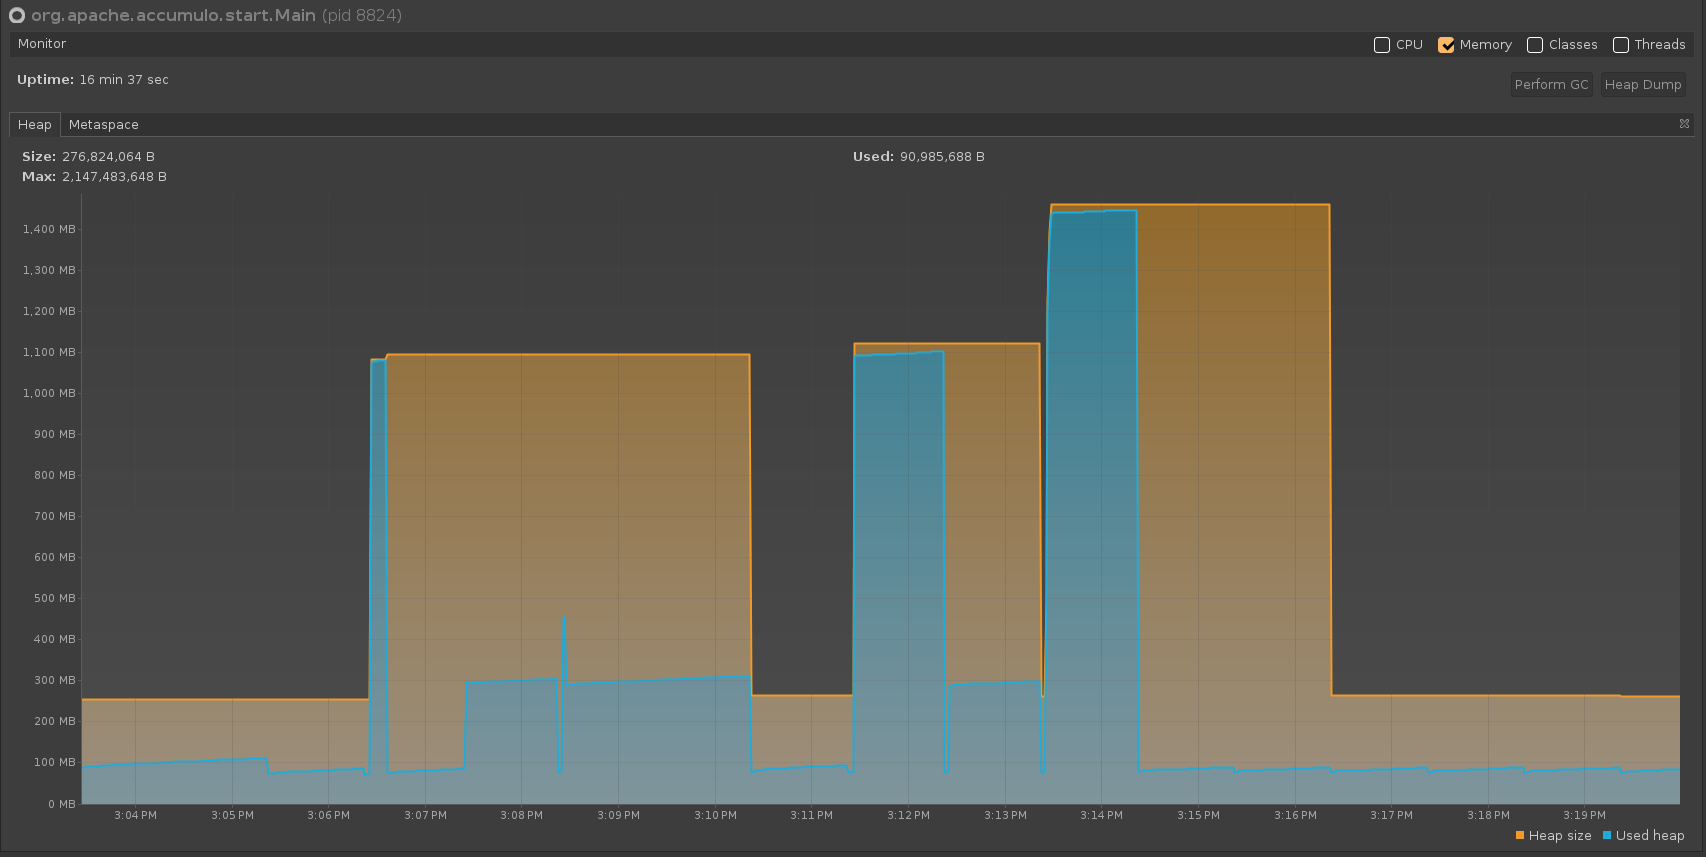The width and height of the screenshot is (1706, 857).
Task: Click the 1,400 MB label on the vertical axis
Action: [49, 230]
